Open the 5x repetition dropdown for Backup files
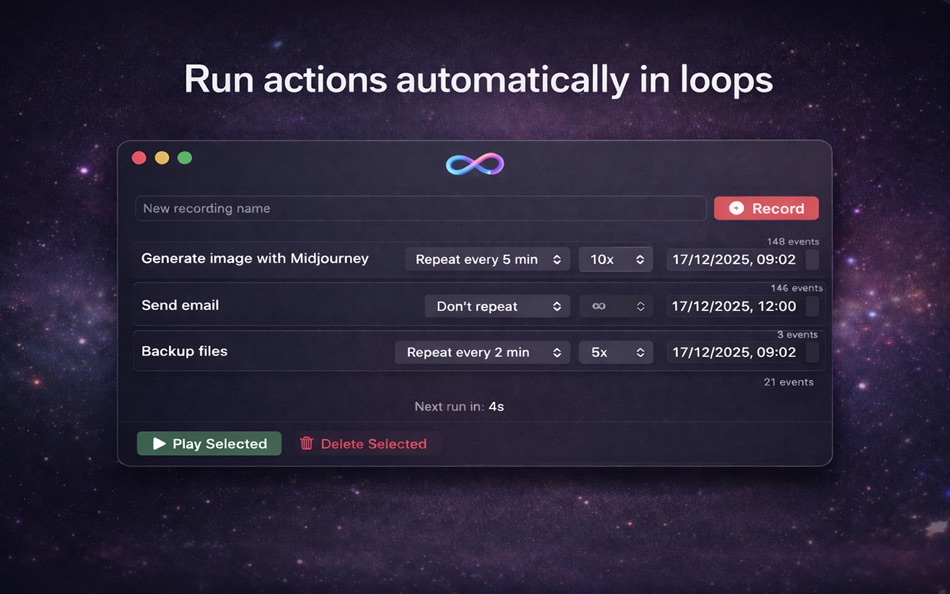Screen dimensions: 950x594 pyautogui.click(x=615, y=351)
